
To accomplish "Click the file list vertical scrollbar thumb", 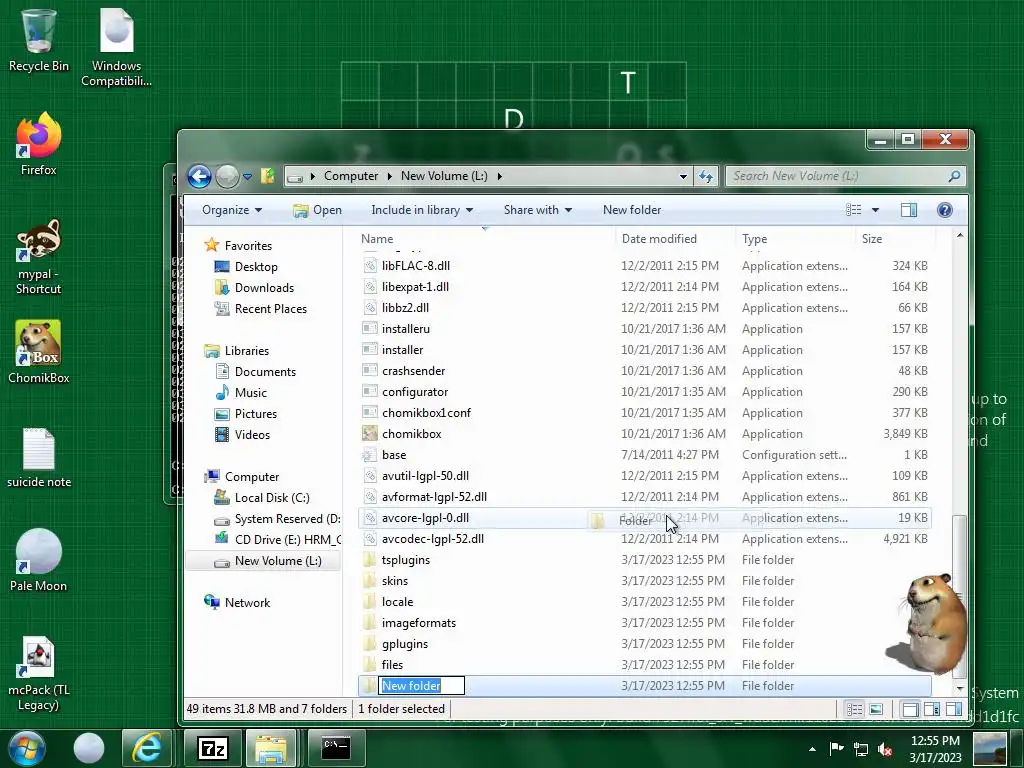I will point(959,596).
